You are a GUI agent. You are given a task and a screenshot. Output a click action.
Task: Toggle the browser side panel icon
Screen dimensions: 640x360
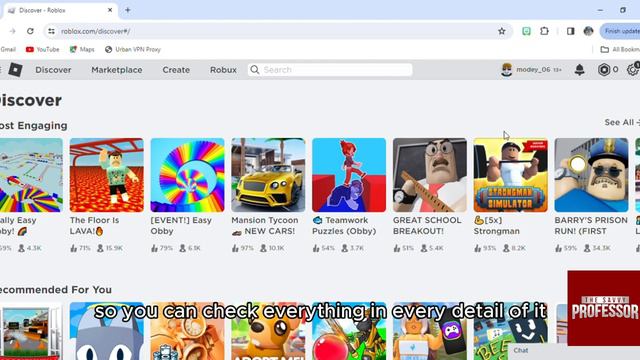570,31
